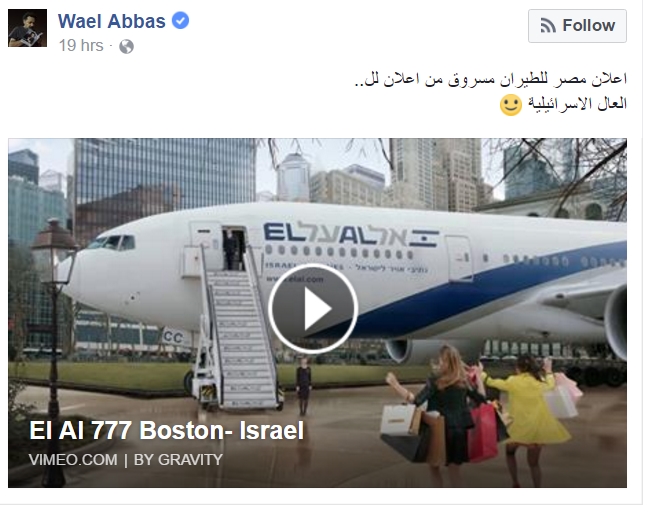
Task: Click the second Arabic line beside the emoji
Action: [577, 104]
